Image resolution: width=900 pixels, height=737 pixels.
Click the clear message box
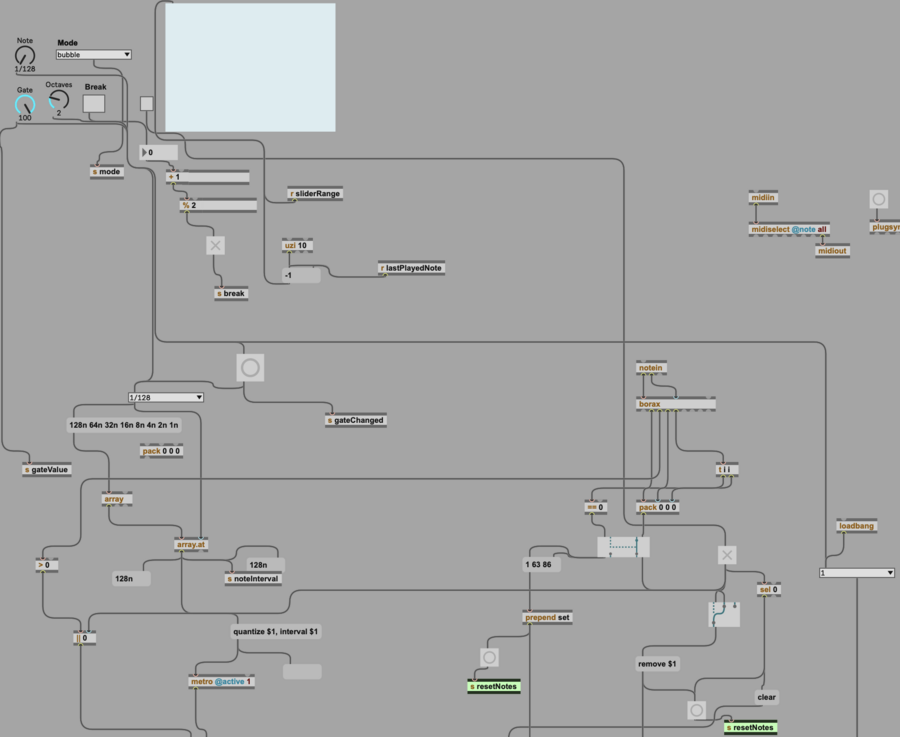[x=766, y=697]
